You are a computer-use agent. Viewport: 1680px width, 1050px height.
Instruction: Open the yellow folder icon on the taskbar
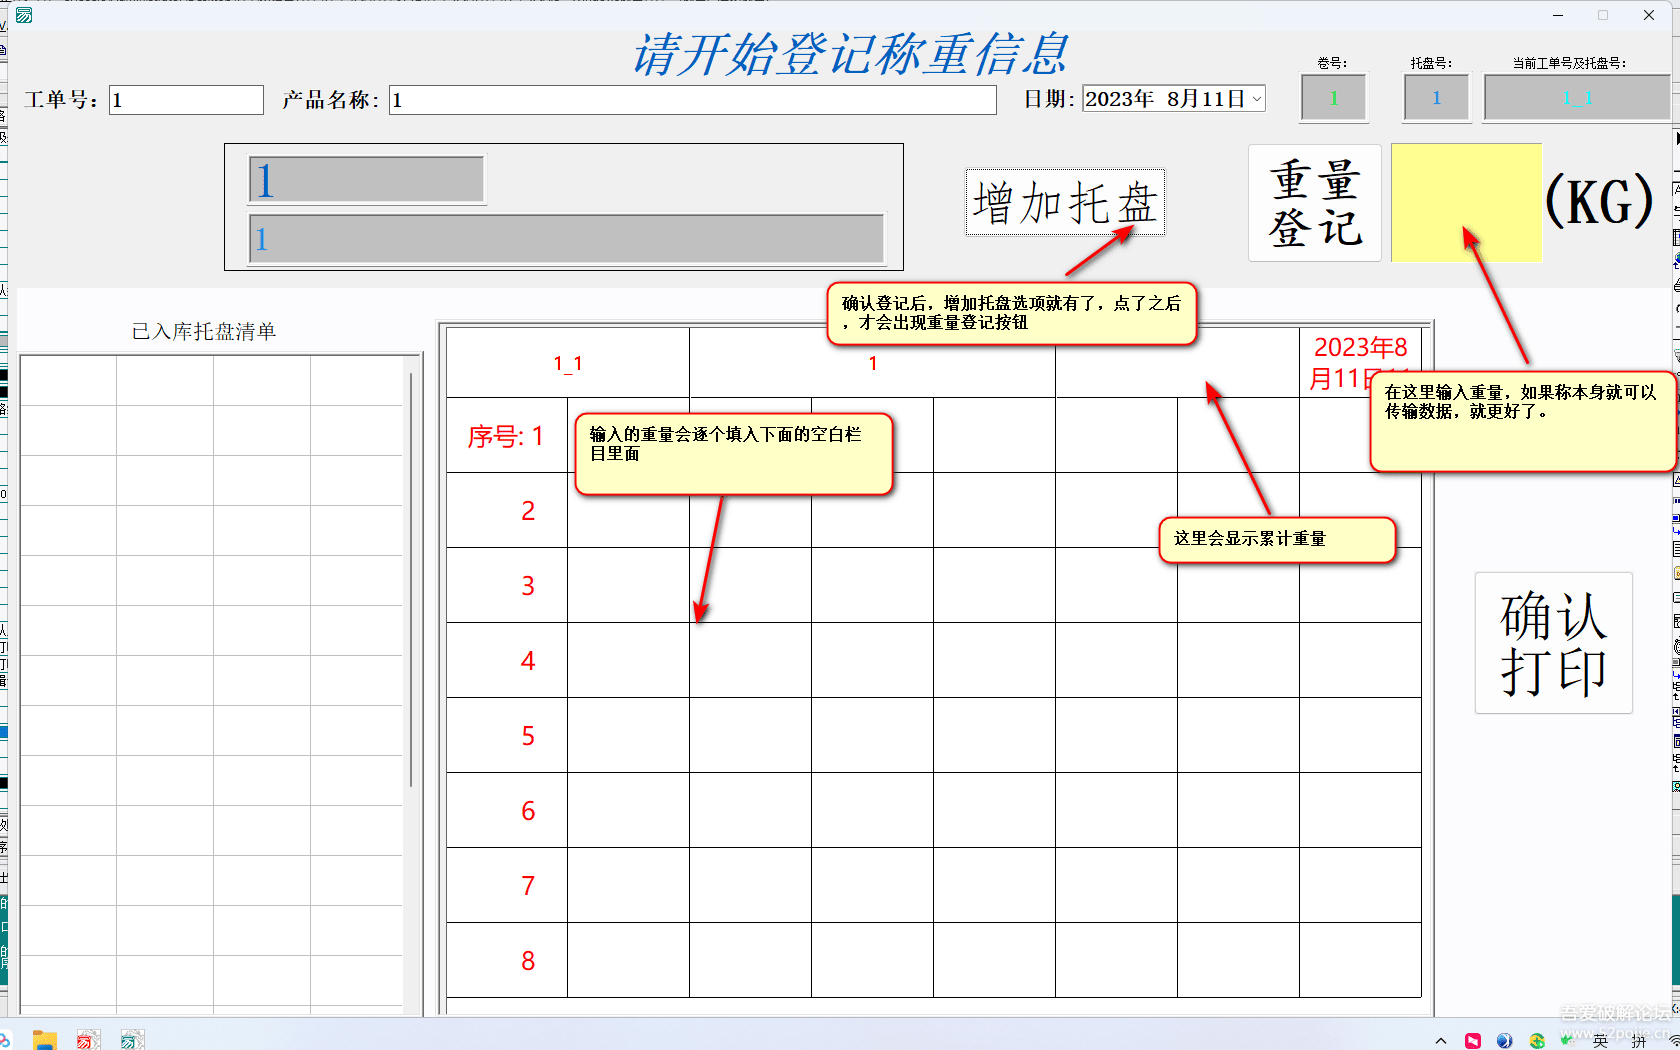[45, 1040]
